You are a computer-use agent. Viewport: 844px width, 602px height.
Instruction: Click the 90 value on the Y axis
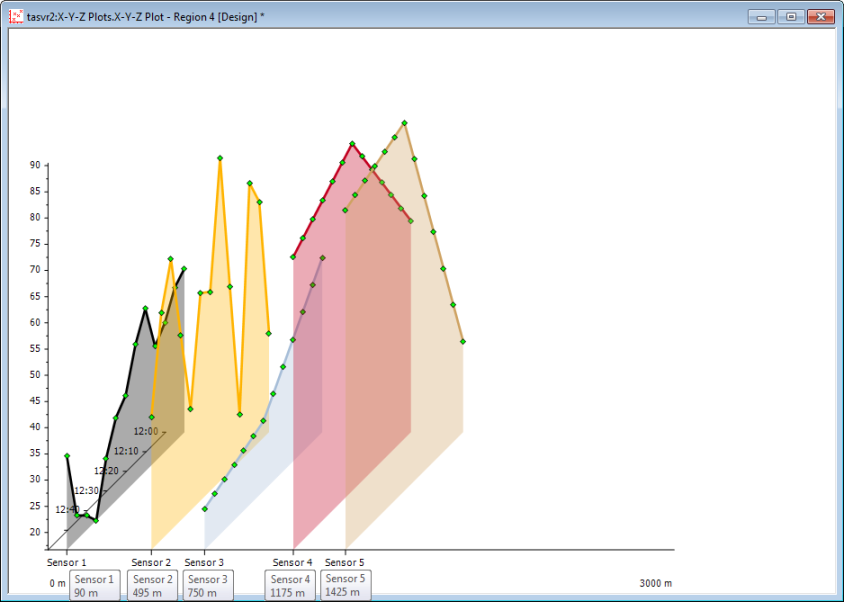pyautogui.click(x=34, y=165)
